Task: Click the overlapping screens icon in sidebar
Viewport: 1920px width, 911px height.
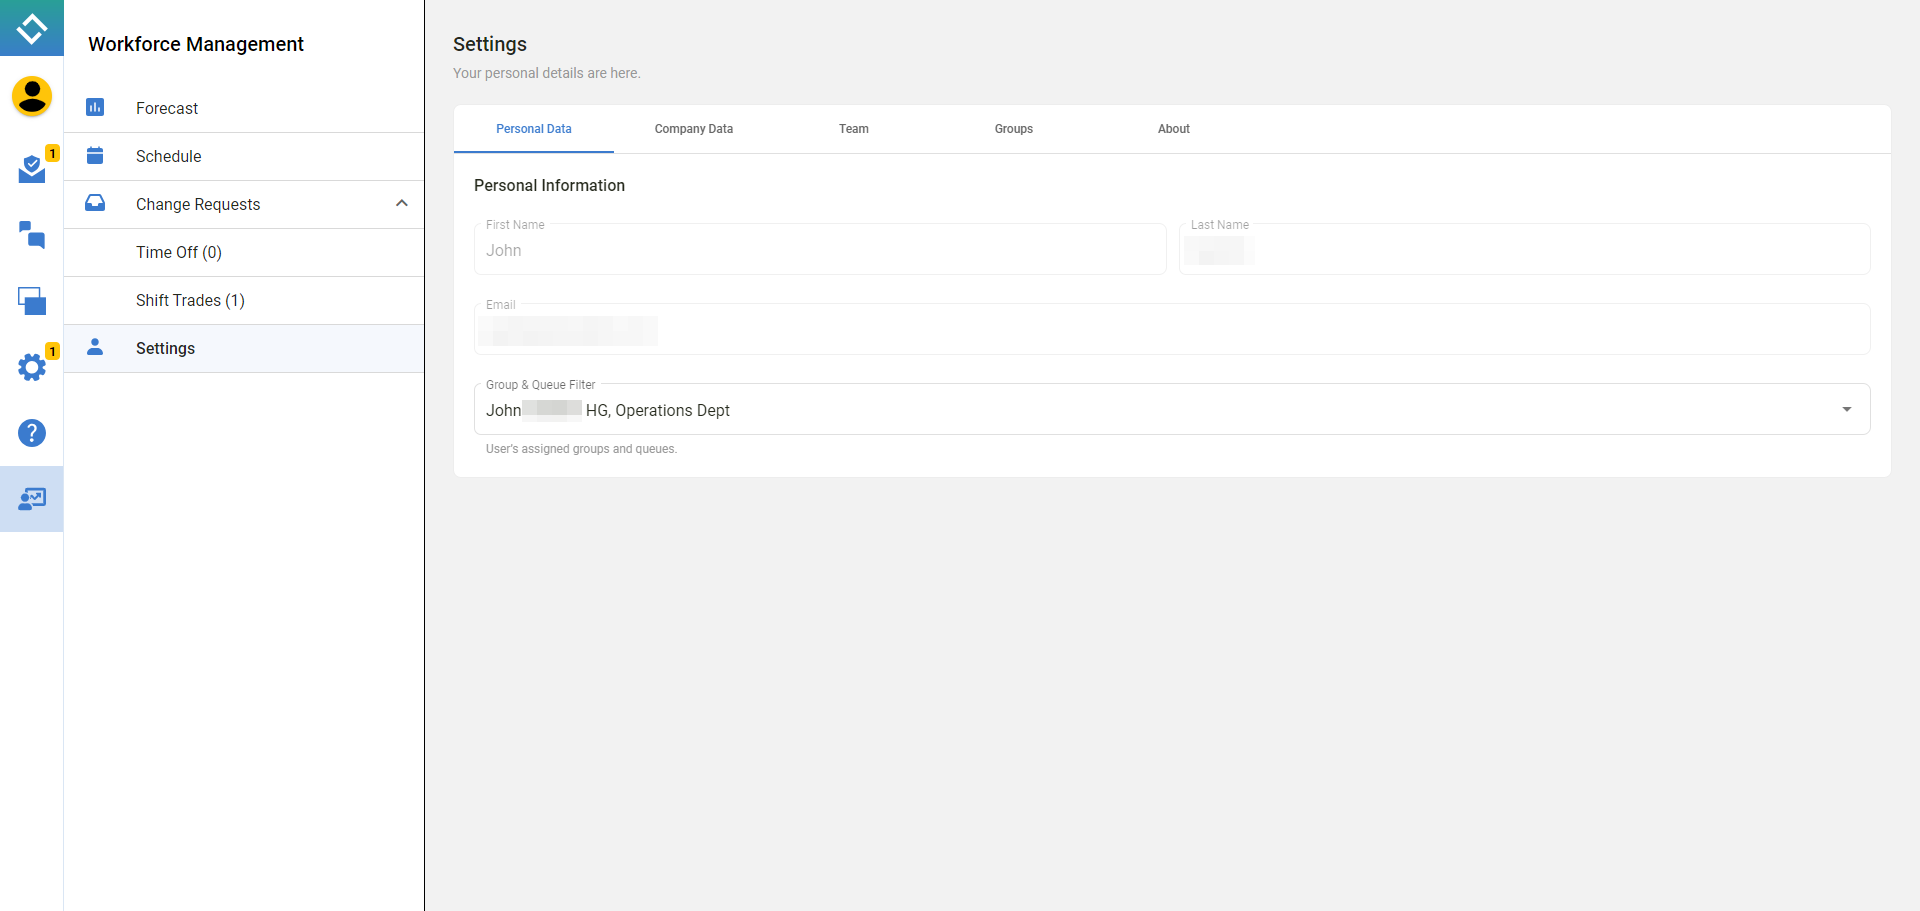Action: point(32,301)
